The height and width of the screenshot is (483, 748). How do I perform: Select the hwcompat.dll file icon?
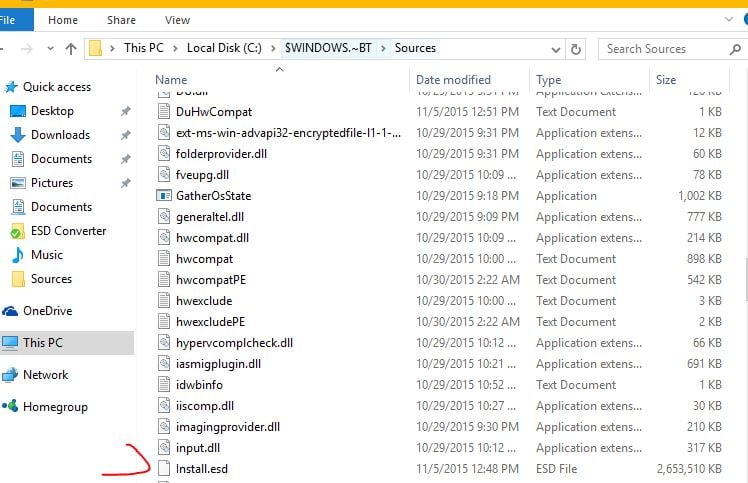point(164,237)
